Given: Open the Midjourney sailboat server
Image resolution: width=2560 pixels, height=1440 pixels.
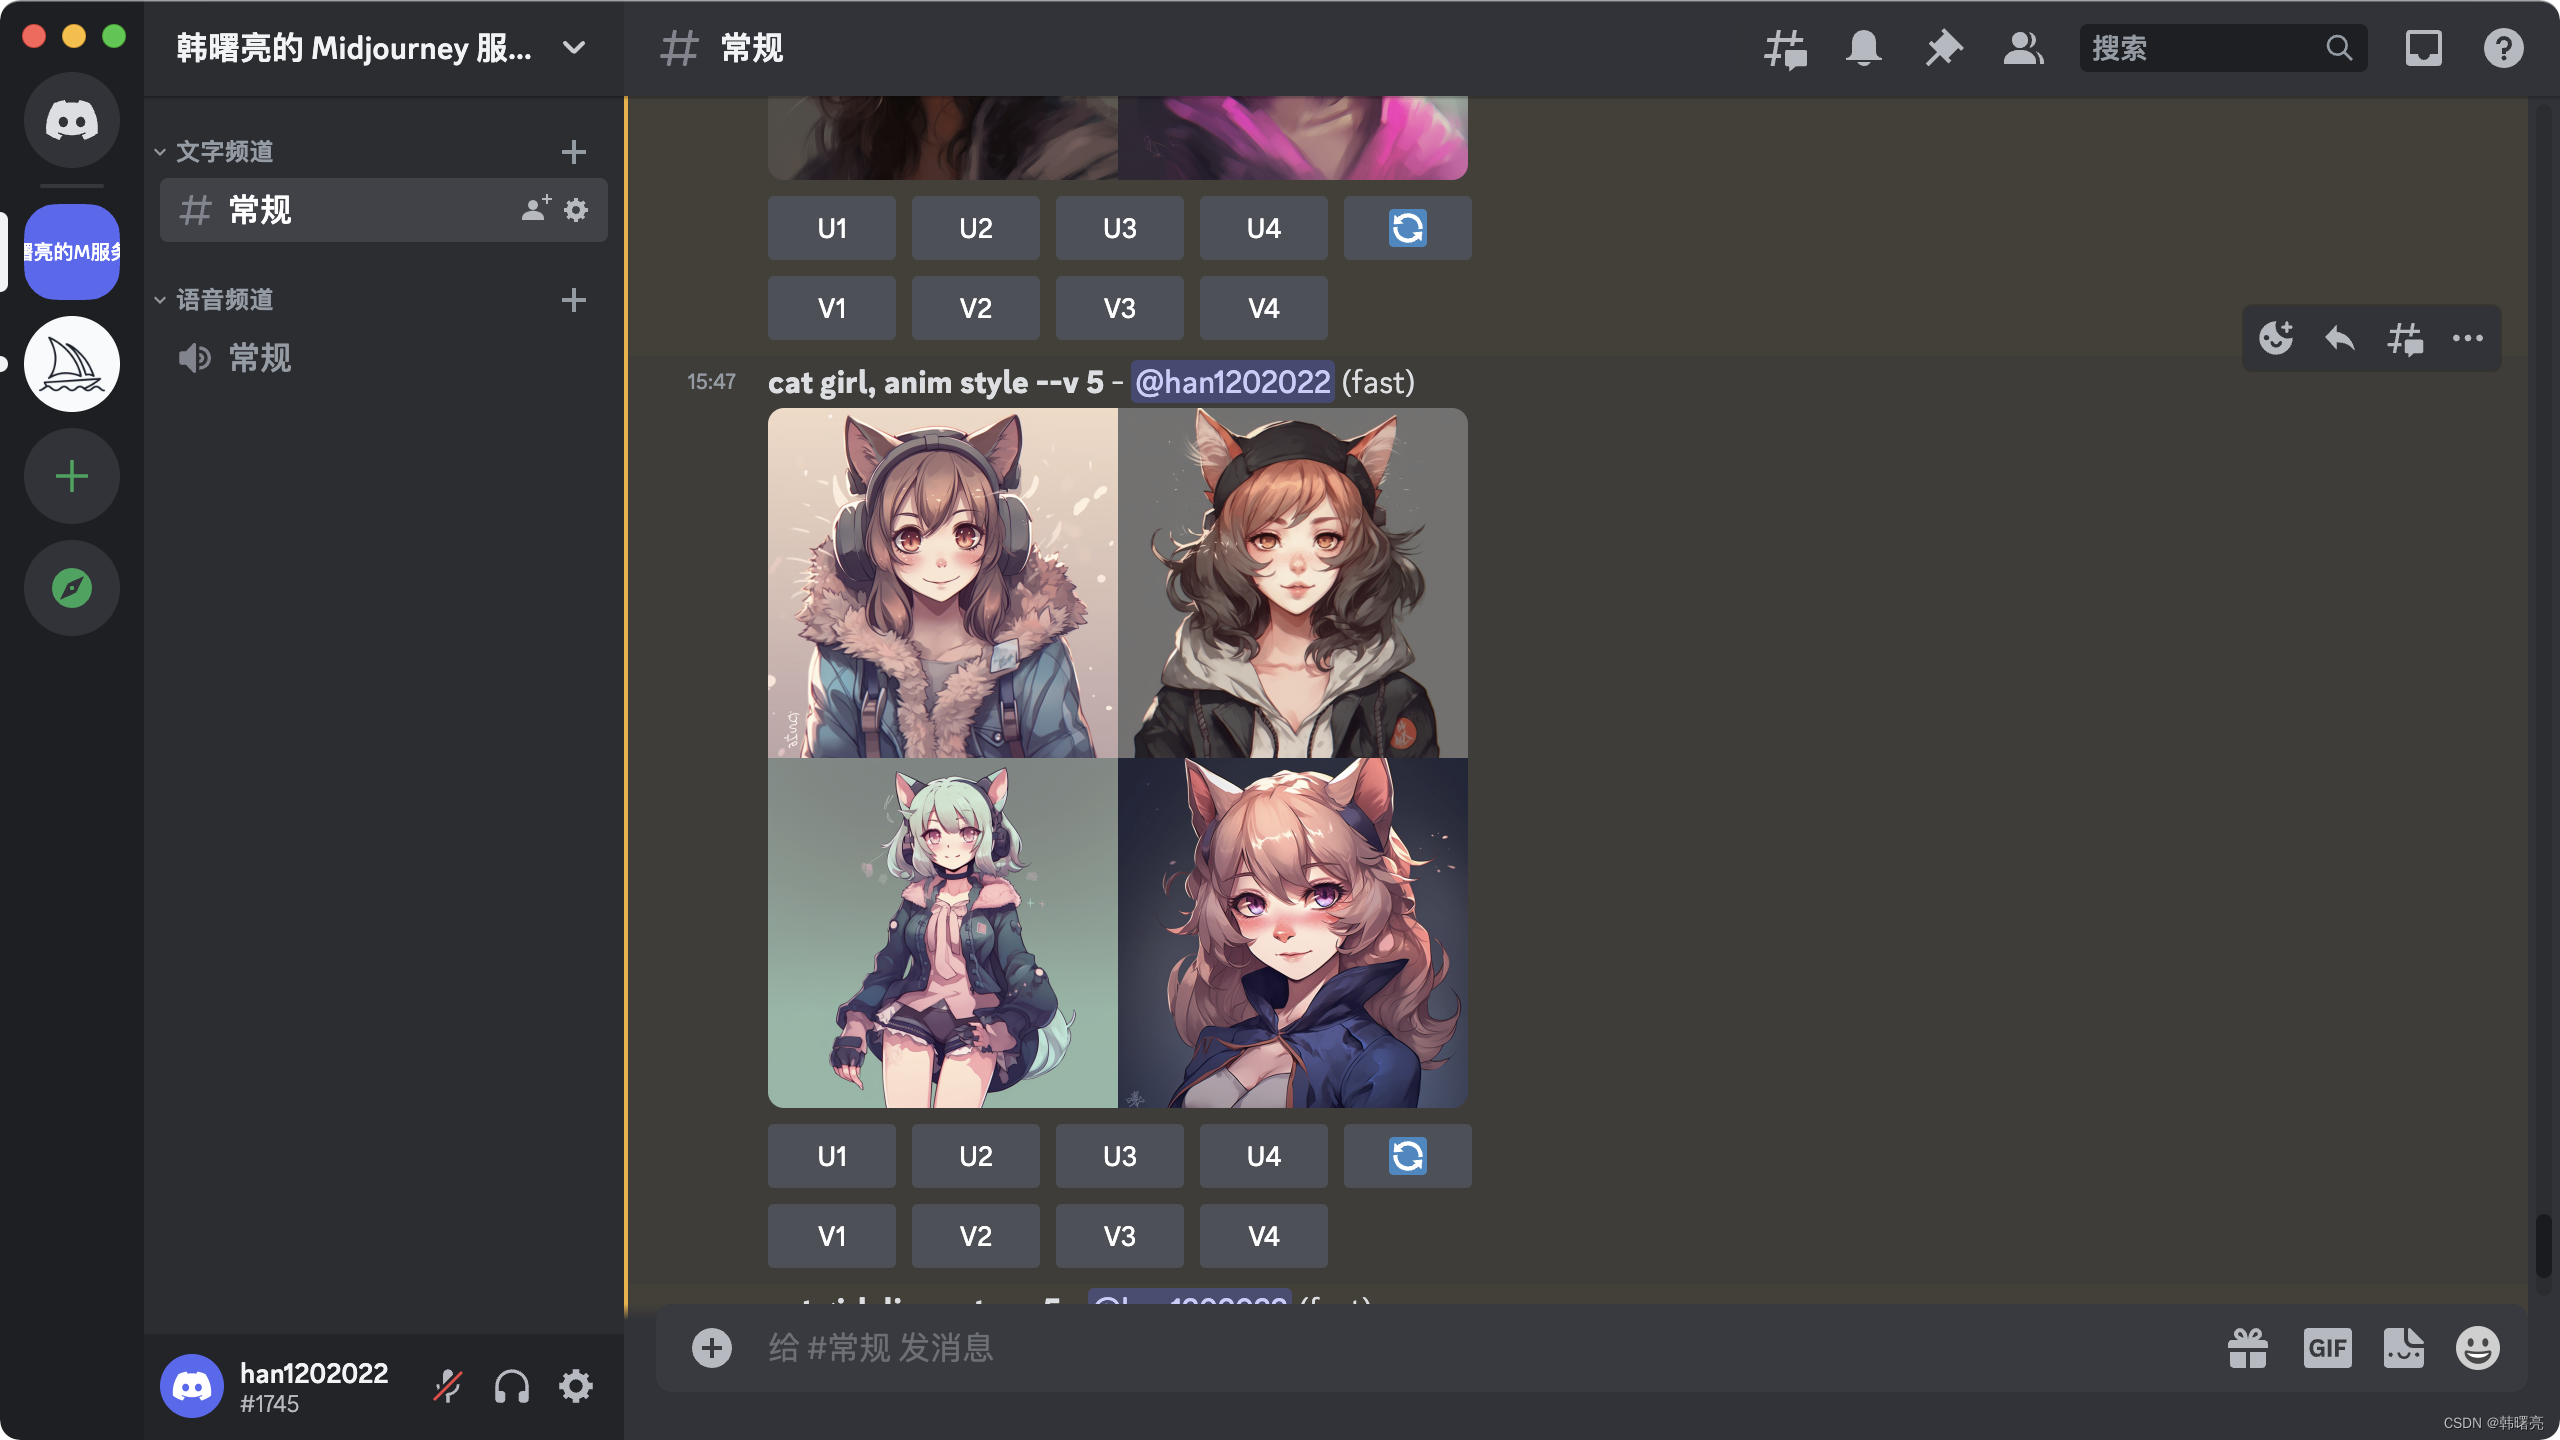Looking at the screenshot, I should [72, 364].
